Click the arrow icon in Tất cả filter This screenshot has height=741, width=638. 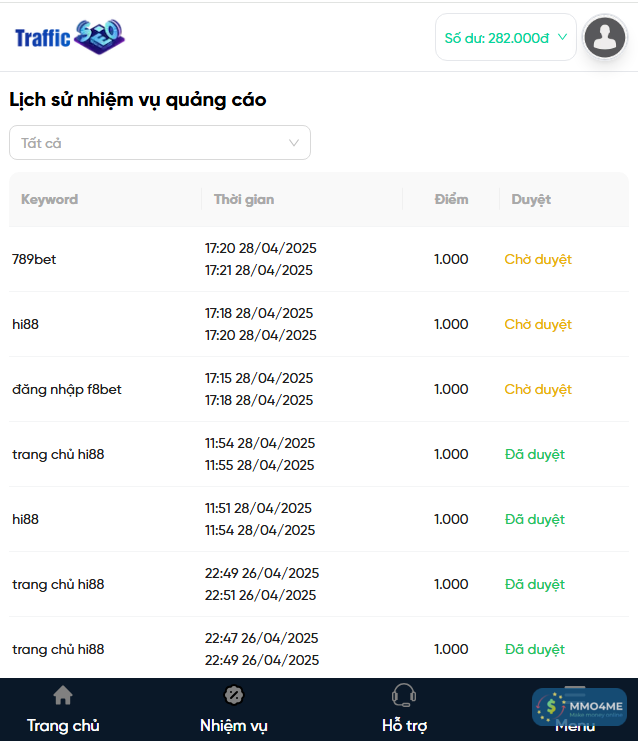(x=294, y=143)
